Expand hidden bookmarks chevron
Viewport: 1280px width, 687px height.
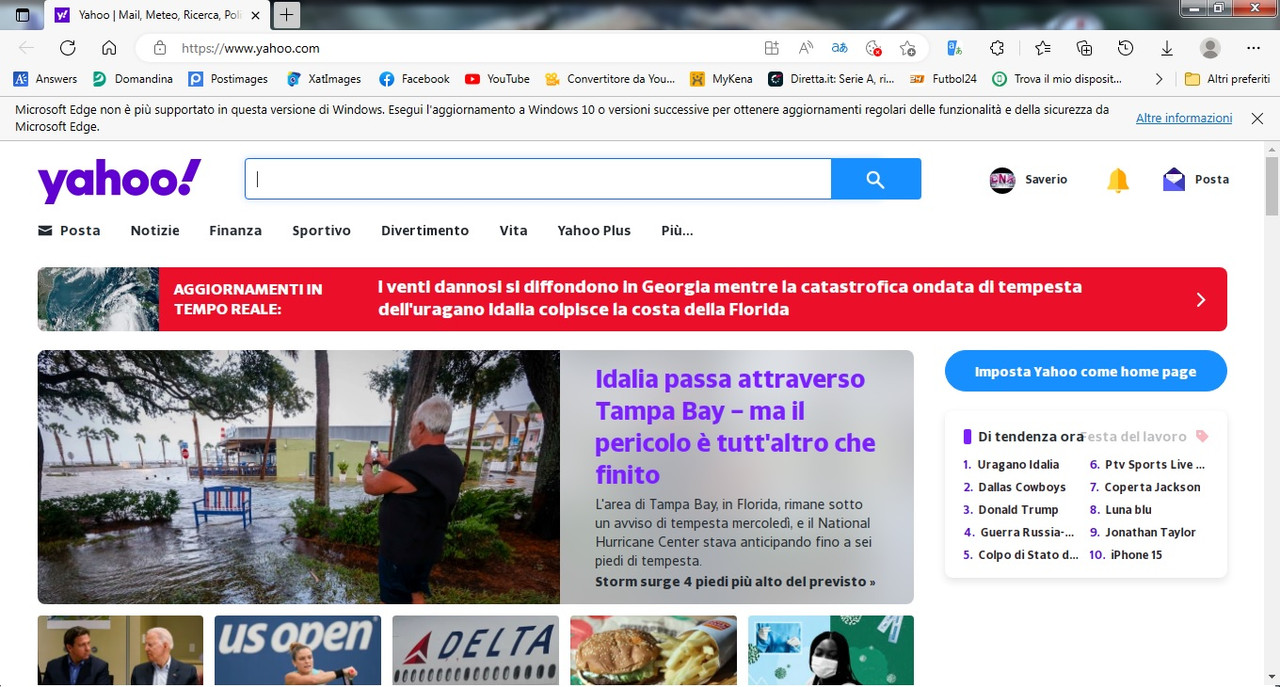[x=1159, y=79]
